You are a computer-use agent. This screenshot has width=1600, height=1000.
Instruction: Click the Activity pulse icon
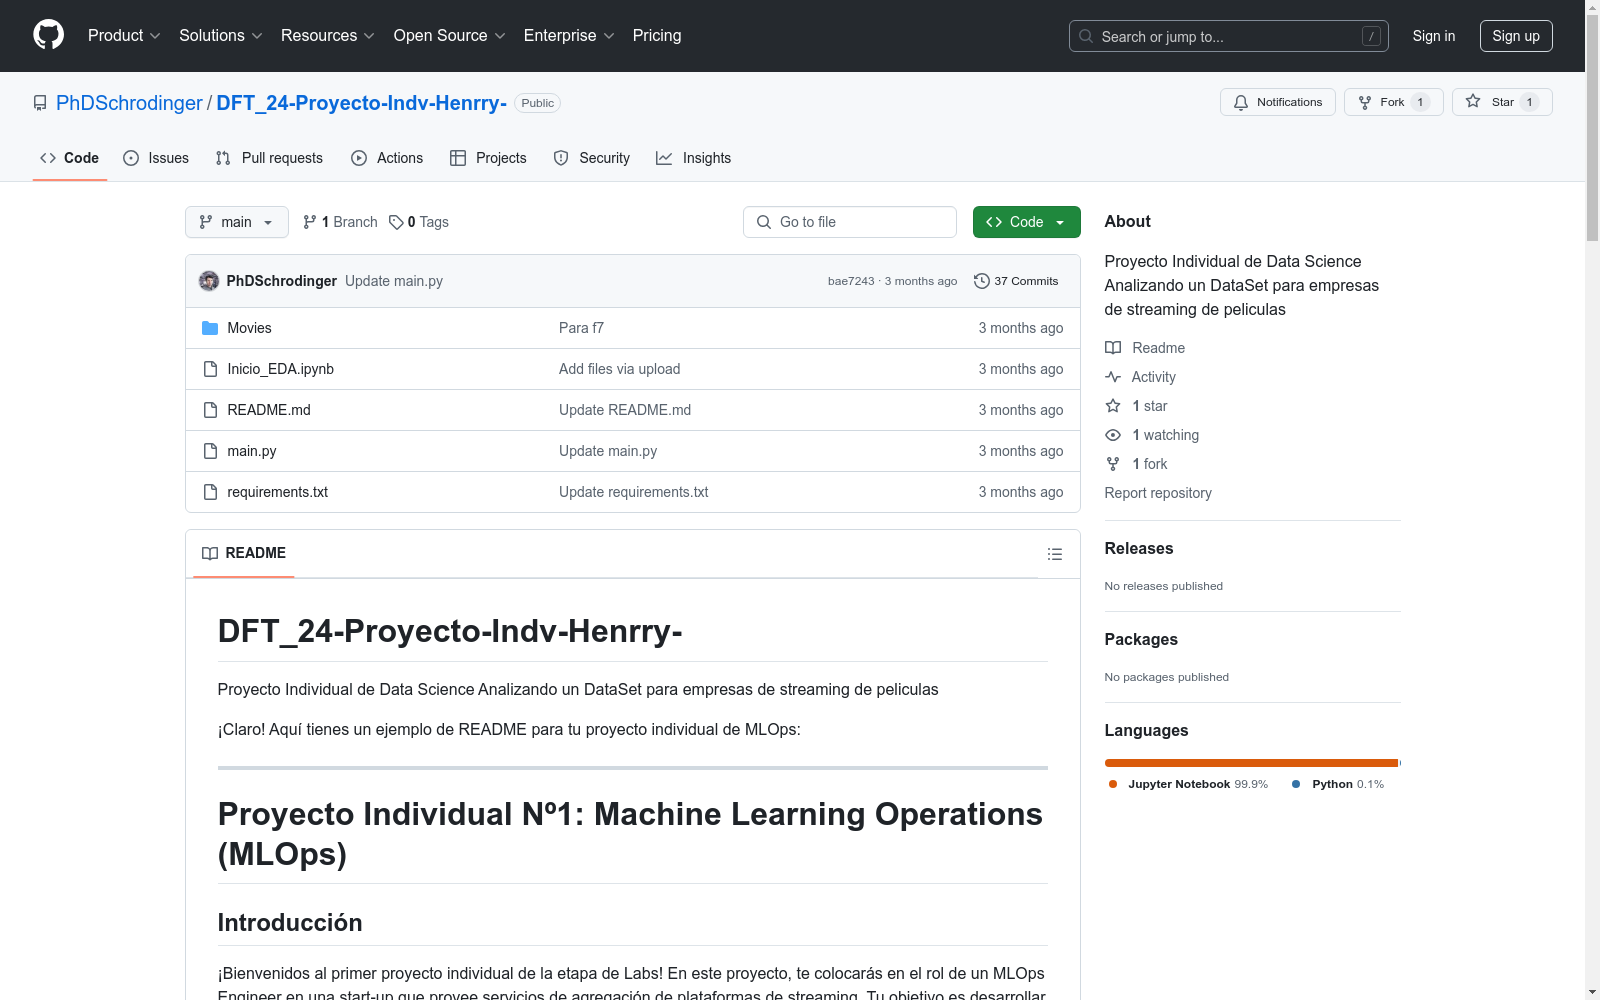[x=1113, y=377]
